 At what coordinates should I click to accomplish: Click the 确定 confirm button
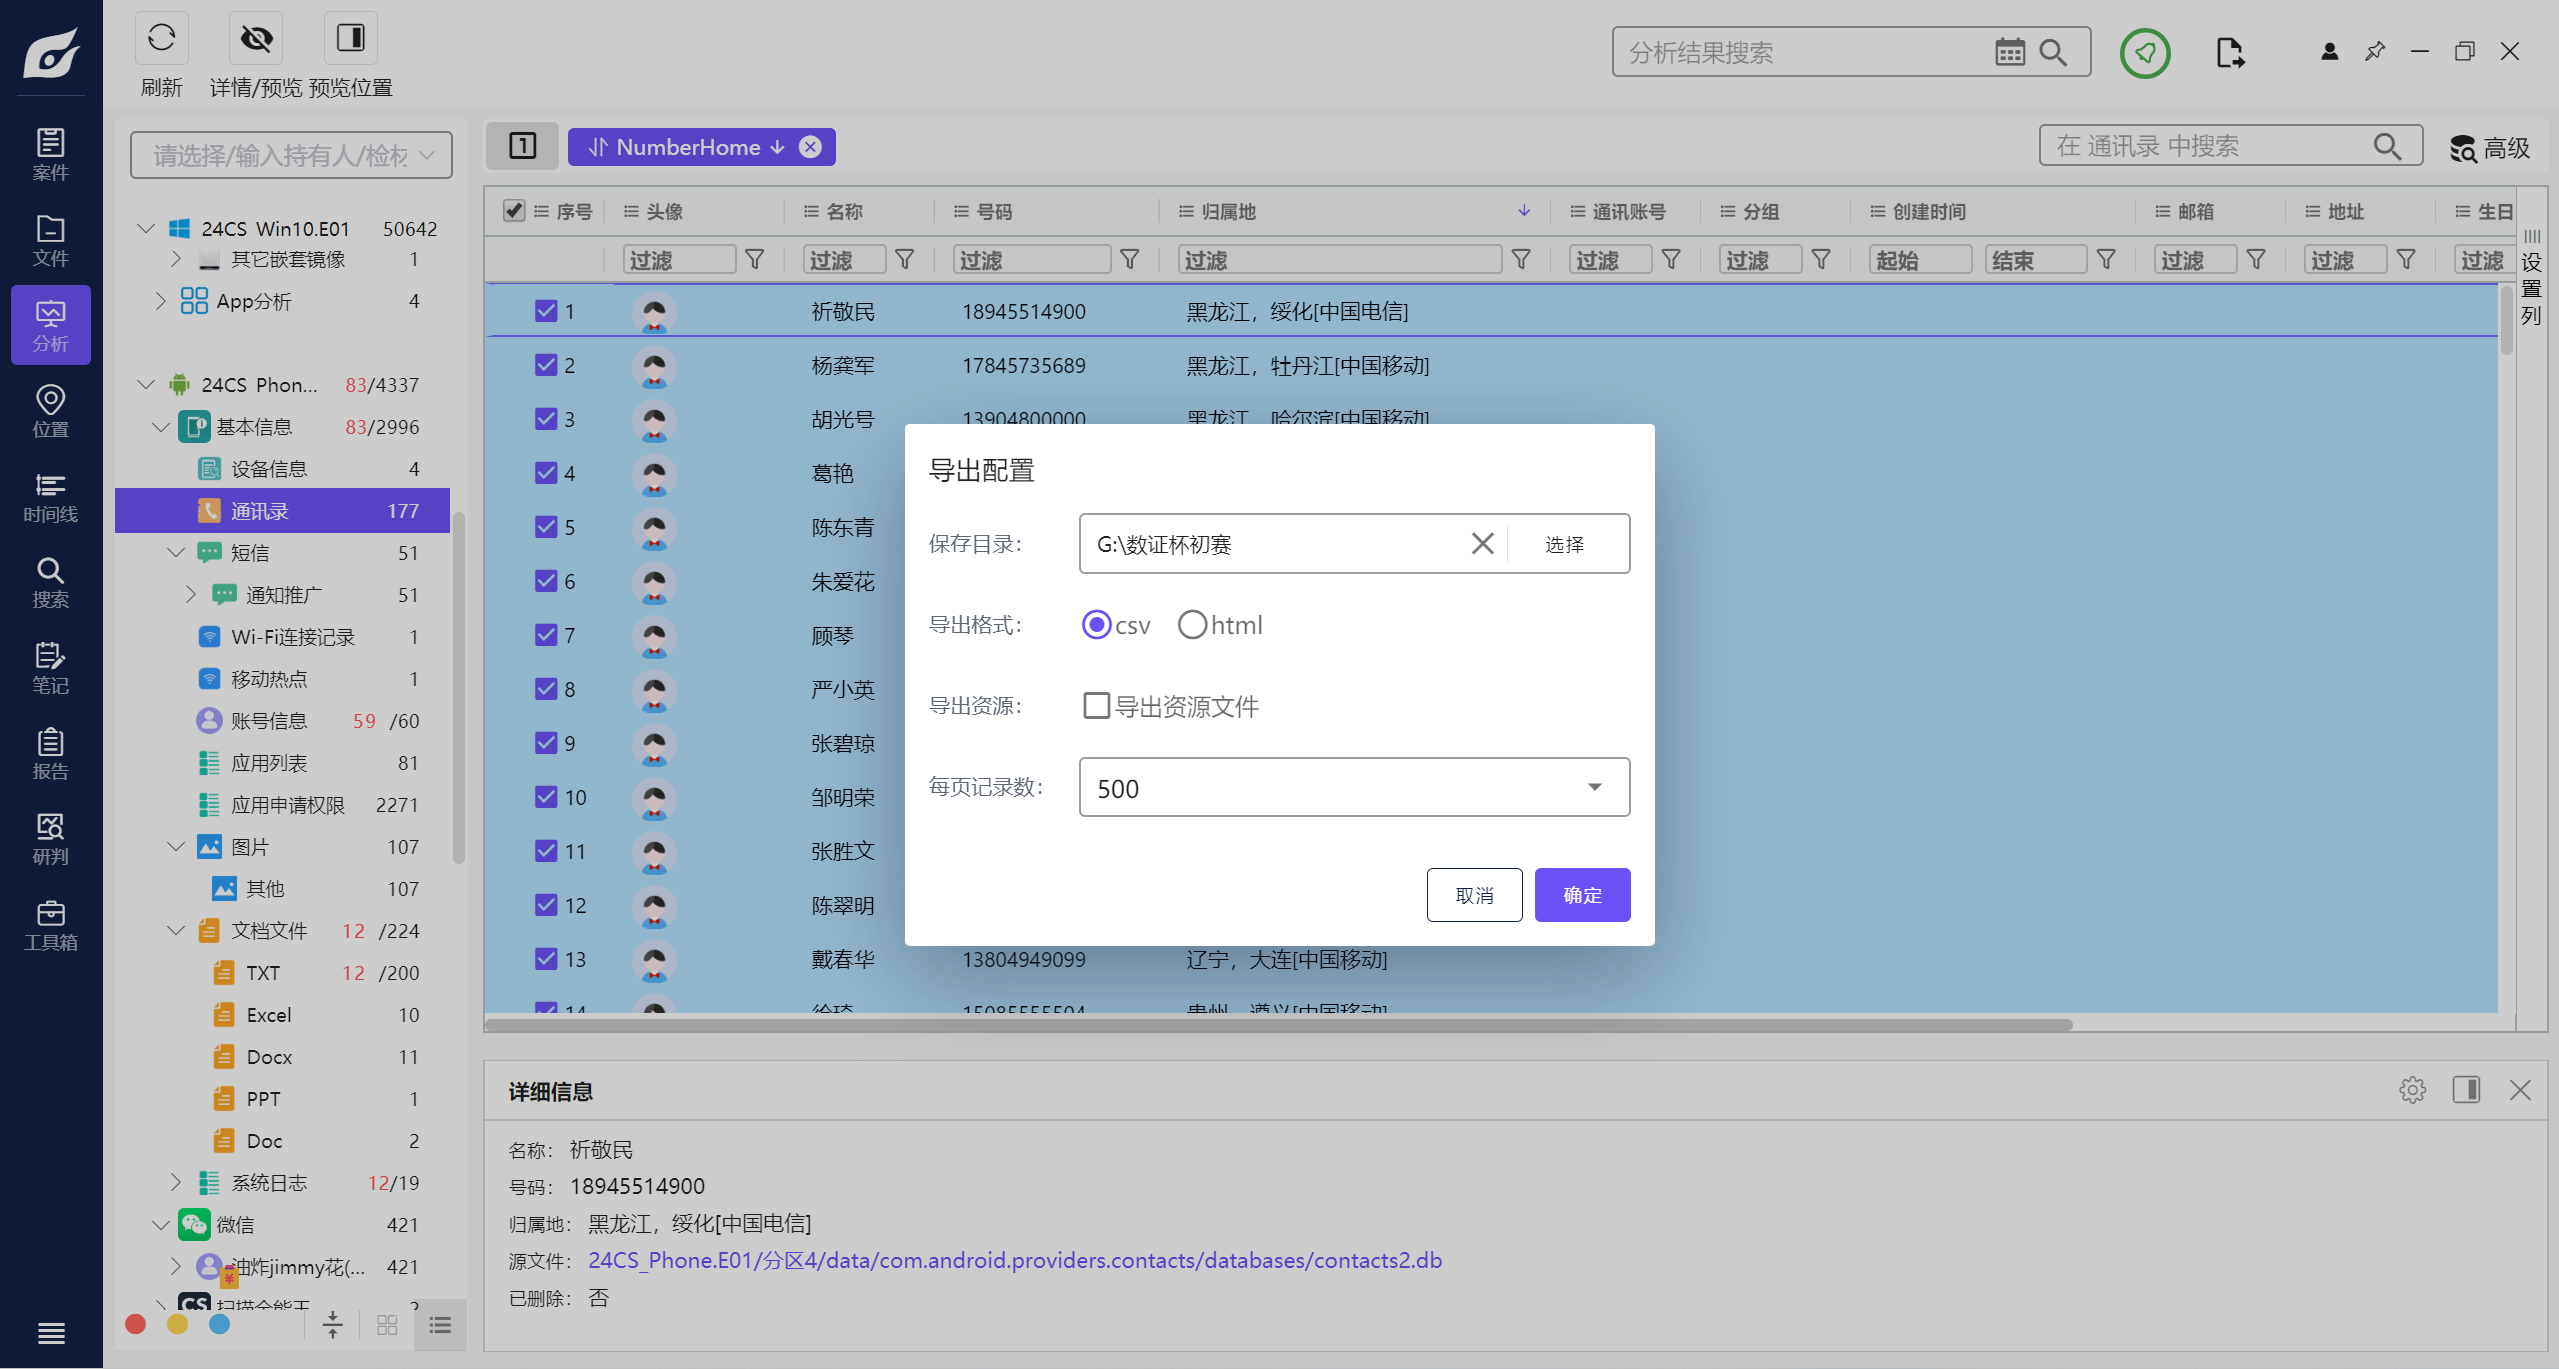click(x=1581, y=895)
